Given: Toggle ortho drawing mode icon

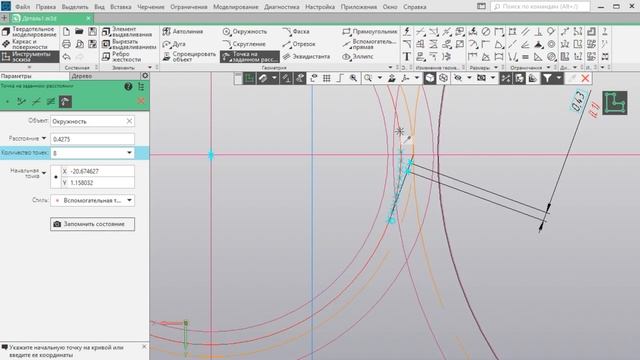Looking at the screenshot, I should click(340, 78).
